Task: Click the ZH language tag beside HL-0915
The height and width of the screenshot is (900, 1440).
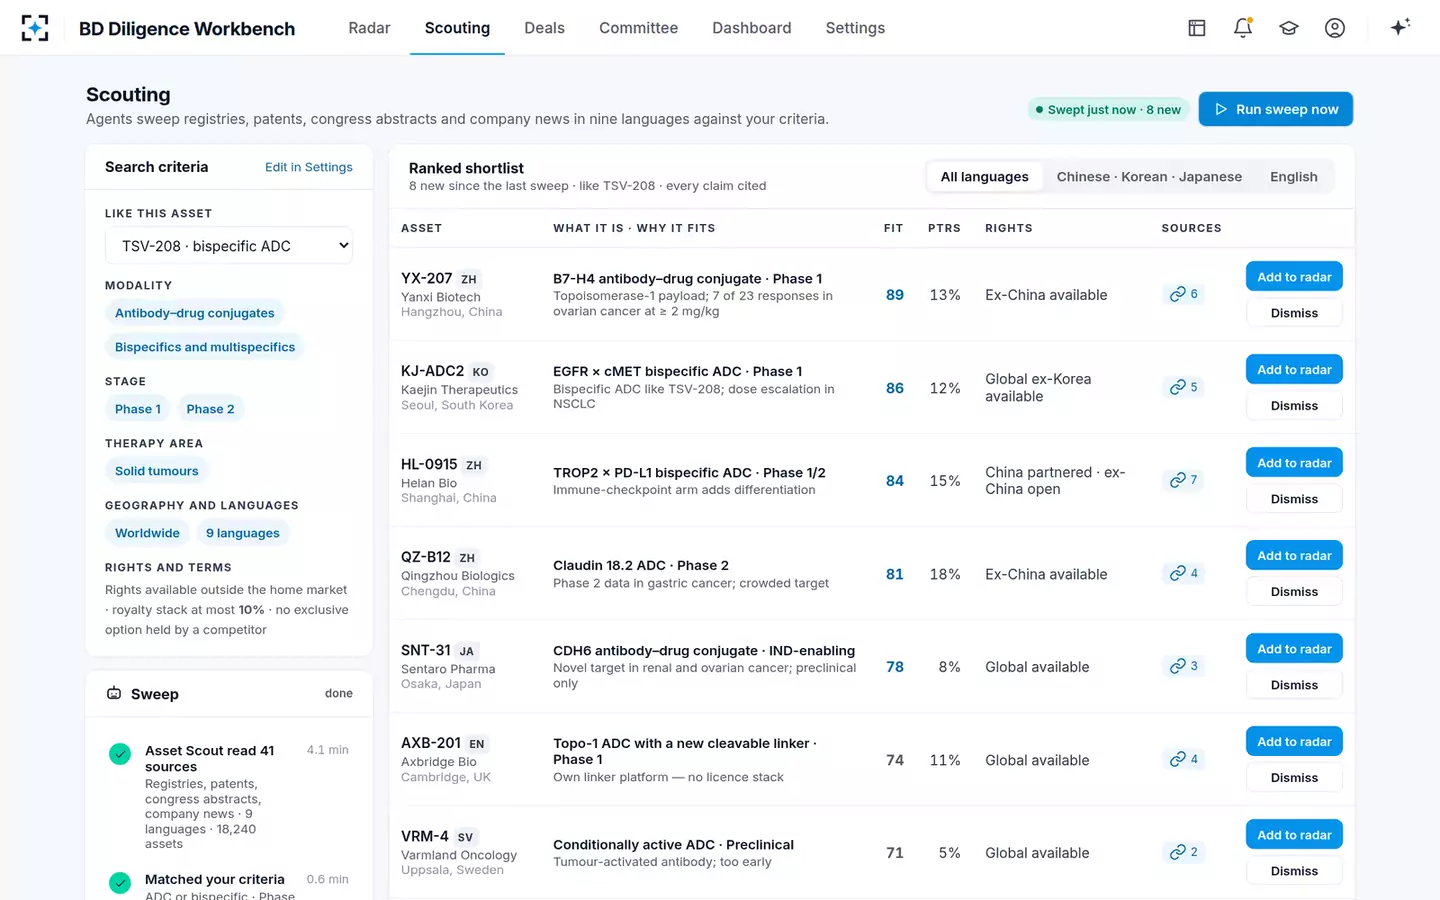Action: click(x=474, y=465)
